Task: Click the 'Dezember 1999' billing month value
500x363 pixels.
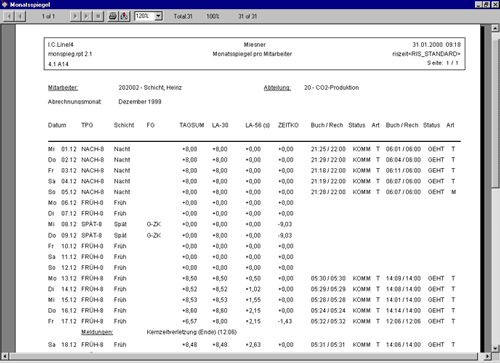Action: (x=140, y=102)
